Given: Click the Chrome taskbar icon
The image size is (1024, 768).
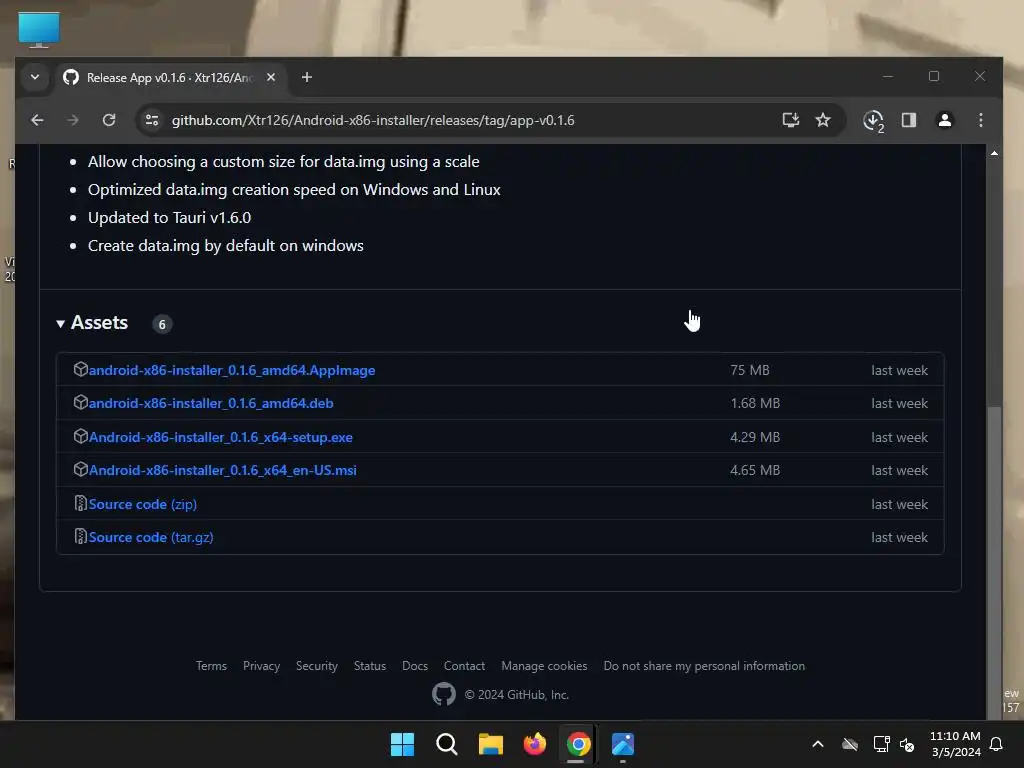Looking at the screenshot, I should tap(579, 744).
